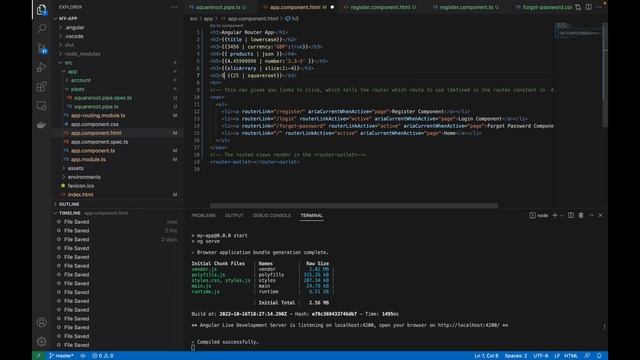Open the Extensions view
Viewport: 640px width, 360px height.
(42, 87)
